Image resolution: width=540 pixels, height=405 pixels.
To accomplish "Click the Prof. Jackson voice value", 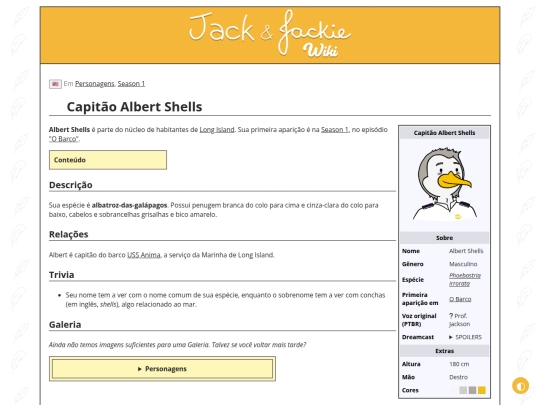I will coord(459,320).
